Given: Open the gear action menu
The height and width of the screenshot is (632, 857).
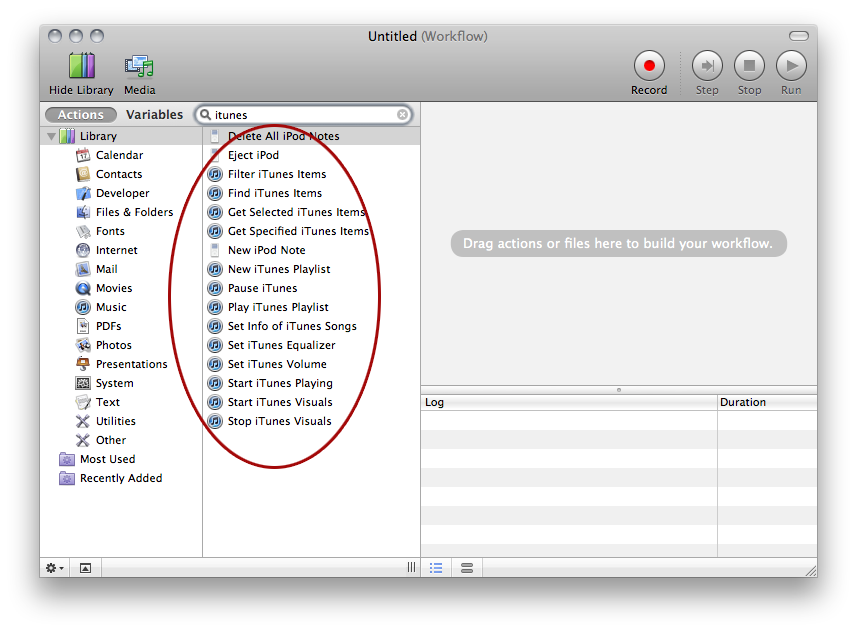Looking at the screenshot, I should pos(55,568).
